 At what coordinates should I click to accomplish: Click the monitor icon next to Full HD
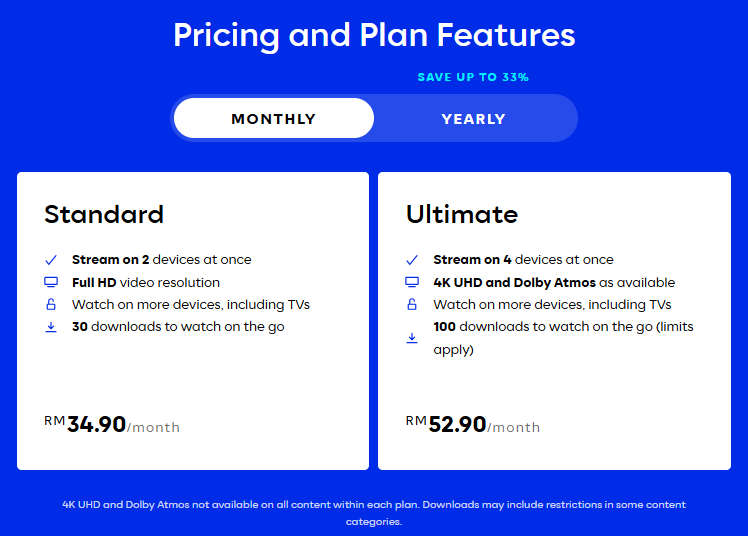[x=51, y=282]
